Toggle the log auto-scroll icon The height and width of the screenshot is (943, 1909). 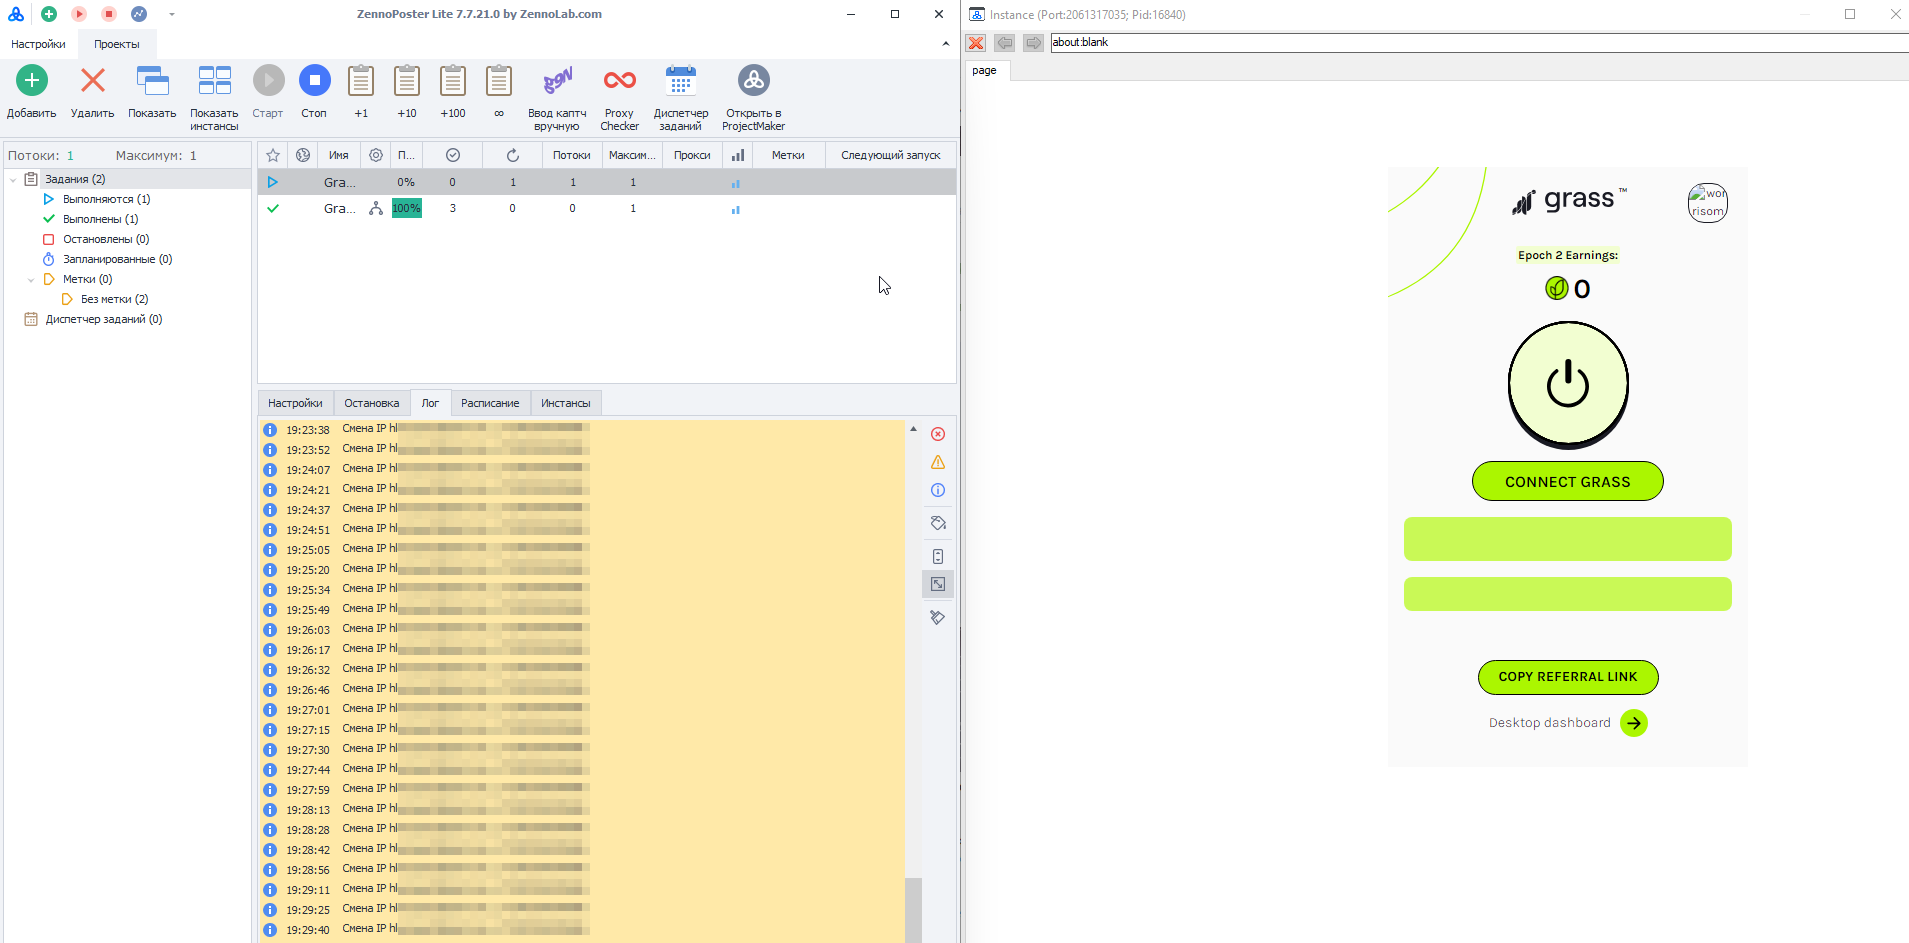coord(938,556)
